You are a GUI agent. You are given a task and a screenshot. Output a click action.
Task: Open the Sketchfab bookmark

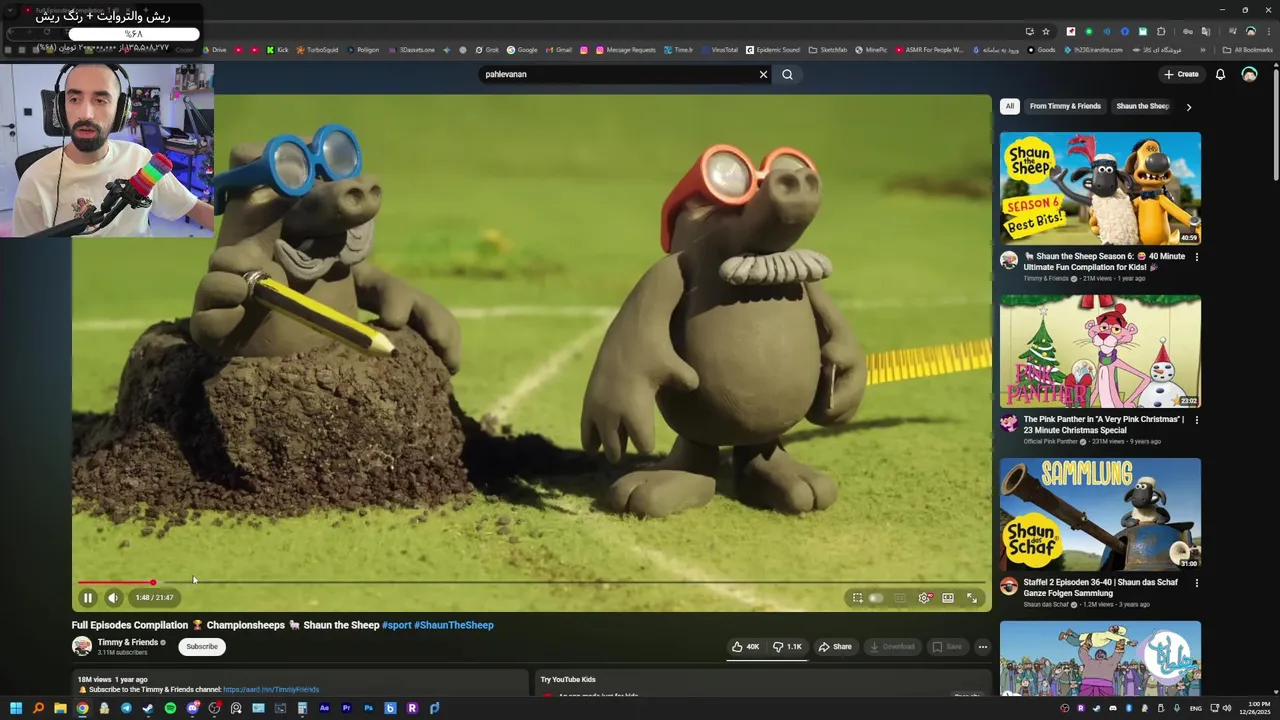click(828, 50)
